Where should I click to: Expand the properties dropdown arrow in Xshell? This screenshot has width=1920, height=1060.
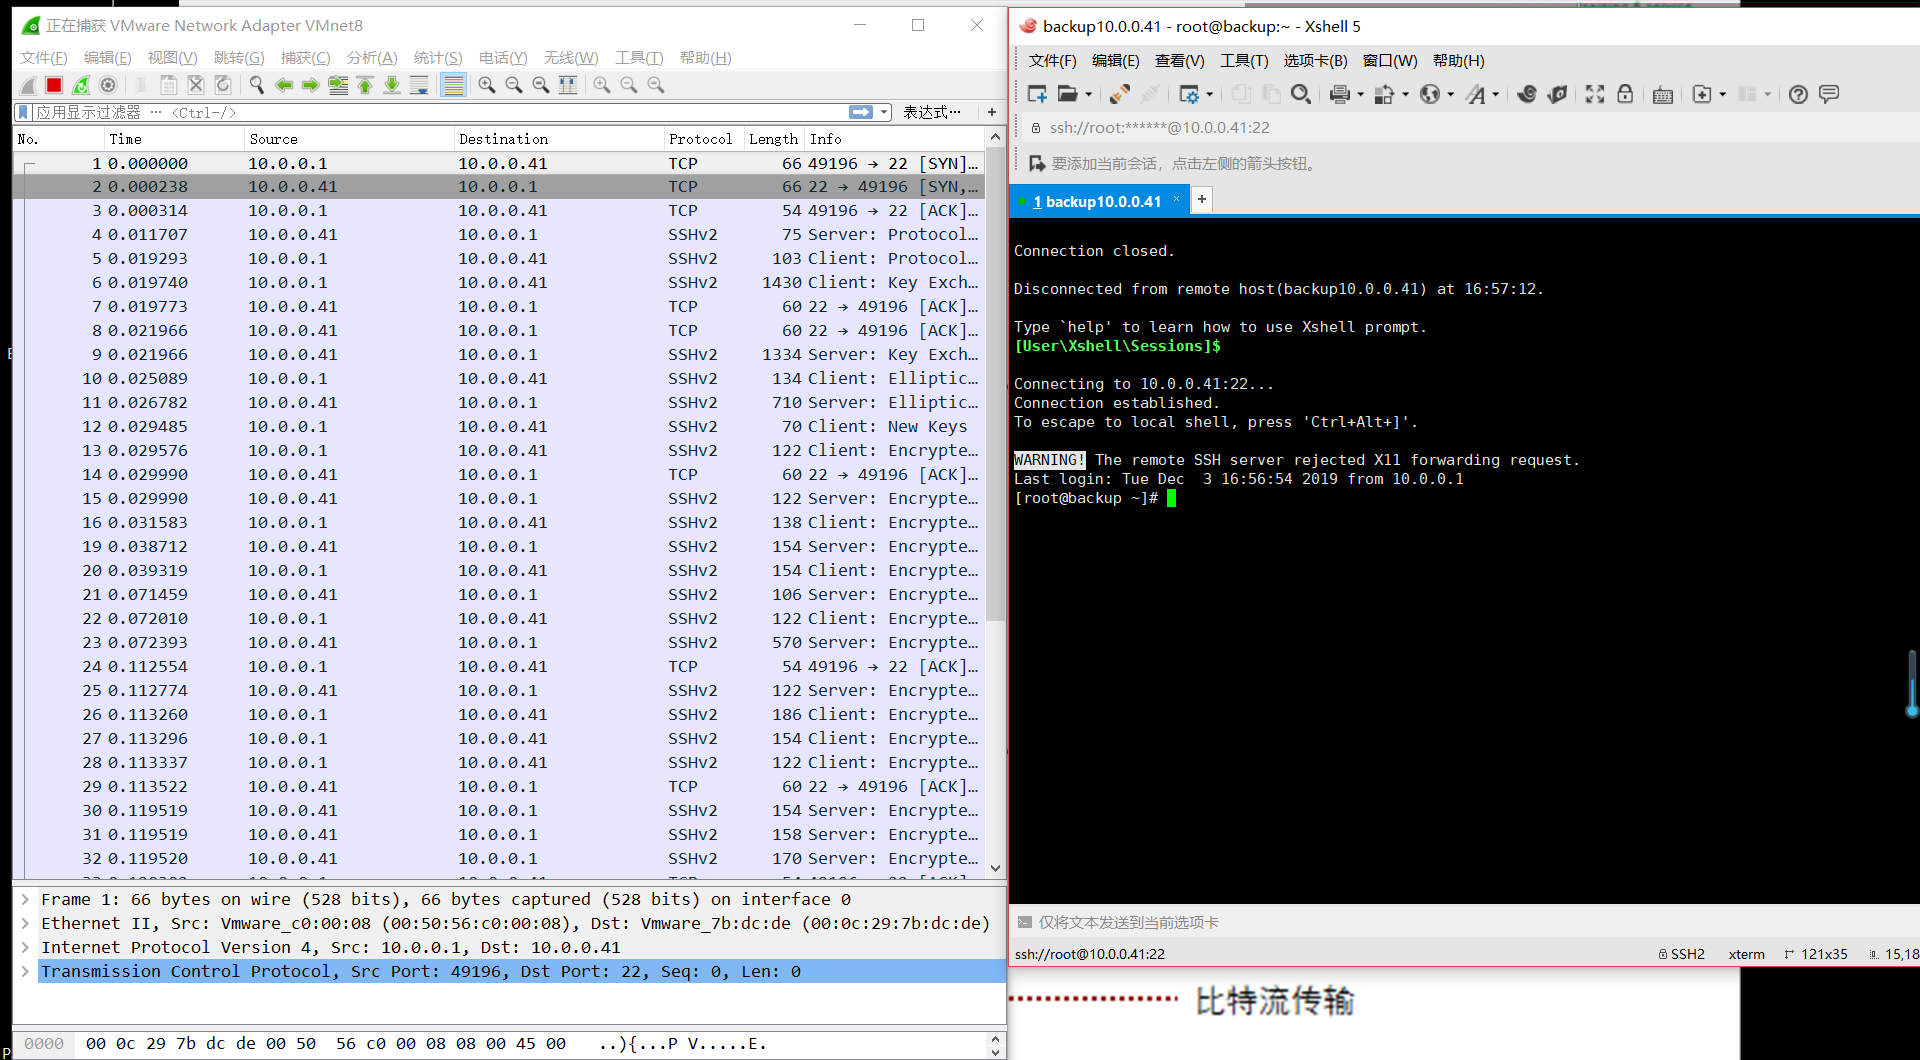coord(1210,95)
